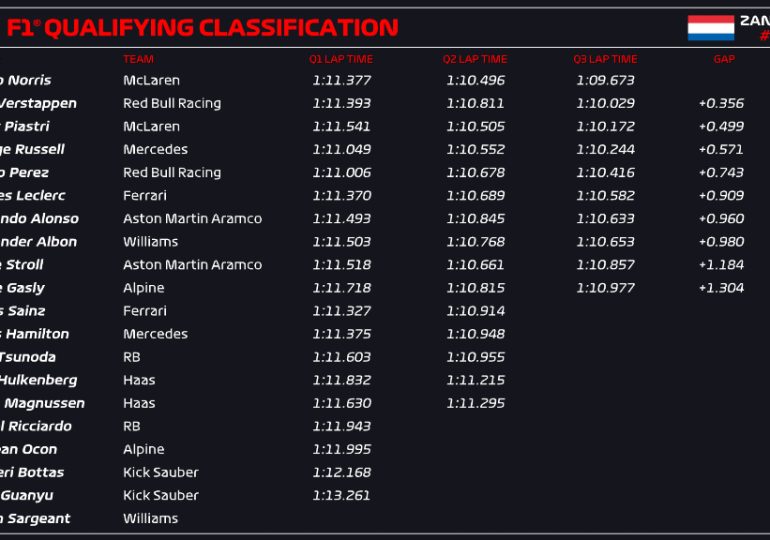
Task: Click the +1.304 gap value
Action: (x=720, y=287)
